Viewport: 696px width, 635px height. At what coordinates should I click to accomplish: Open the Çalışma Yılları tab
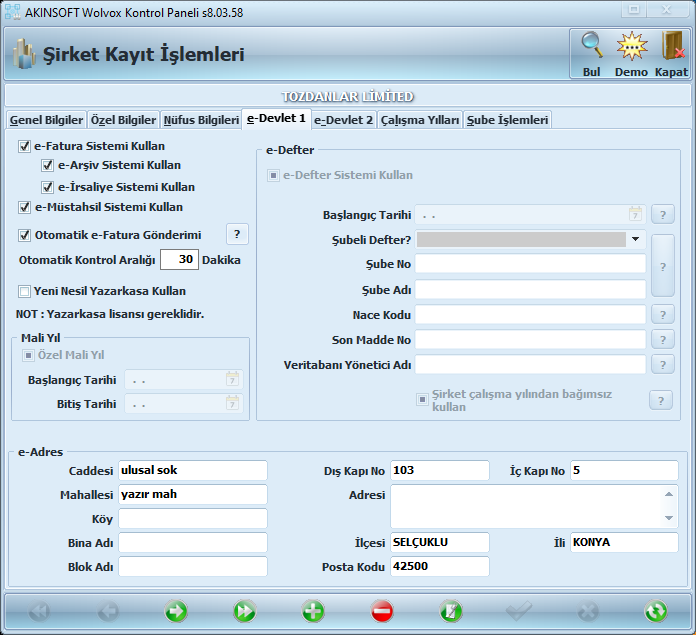420,120
